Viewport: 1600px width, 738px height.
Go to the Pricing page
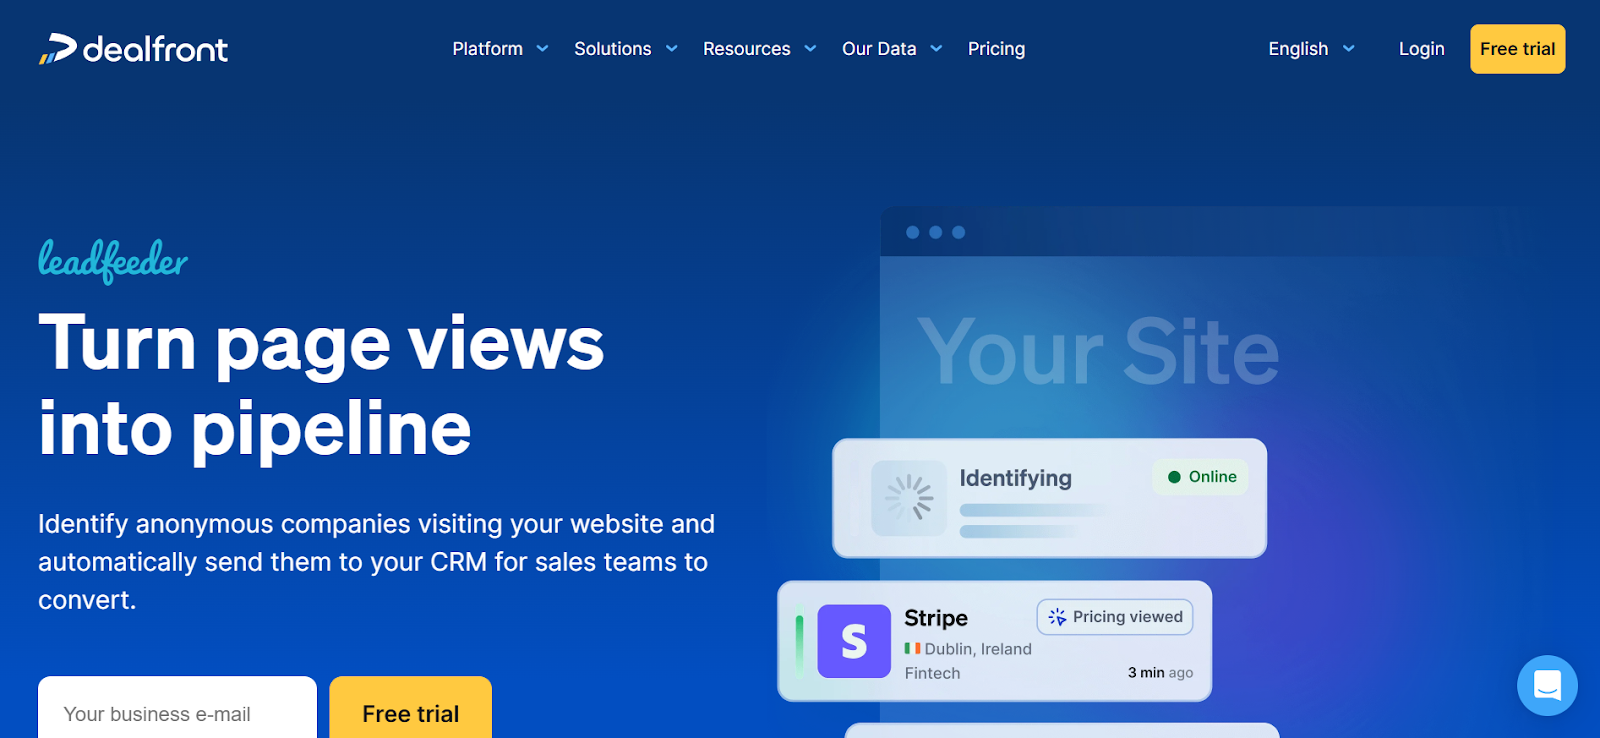[996, 49]
